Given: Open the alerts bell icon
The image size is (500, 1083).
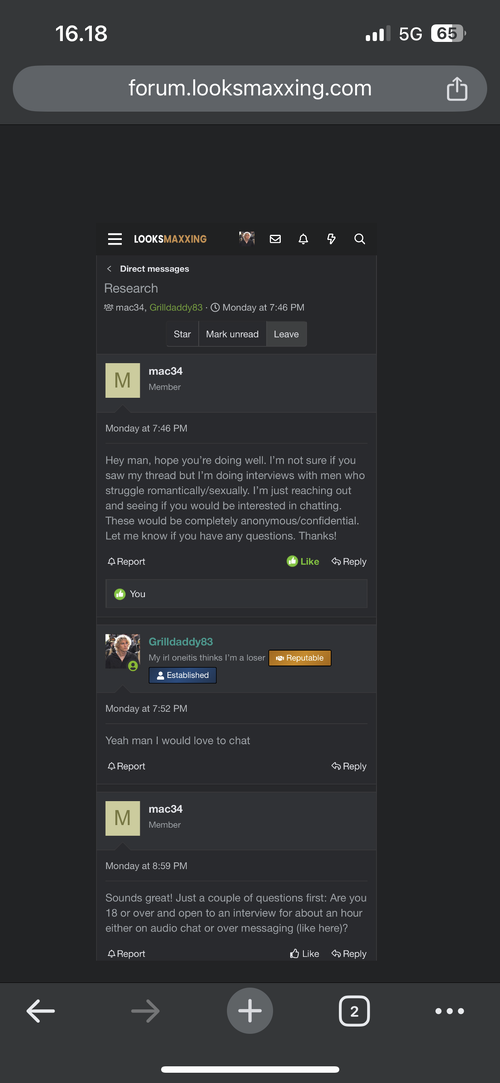Looking at the screenshot, I should click(x=303, y=239).
